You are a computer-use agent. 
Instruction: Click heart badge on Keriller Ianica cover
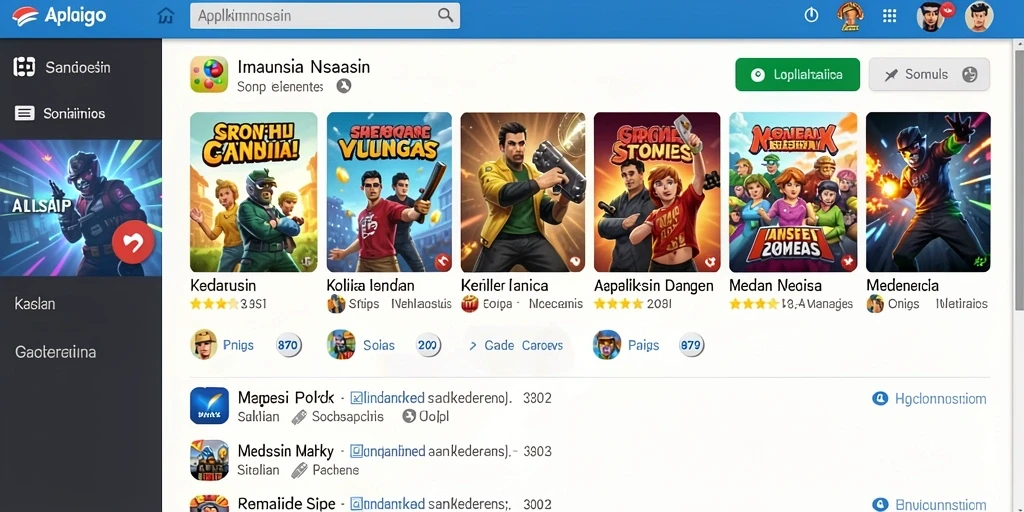click(575, 263)
